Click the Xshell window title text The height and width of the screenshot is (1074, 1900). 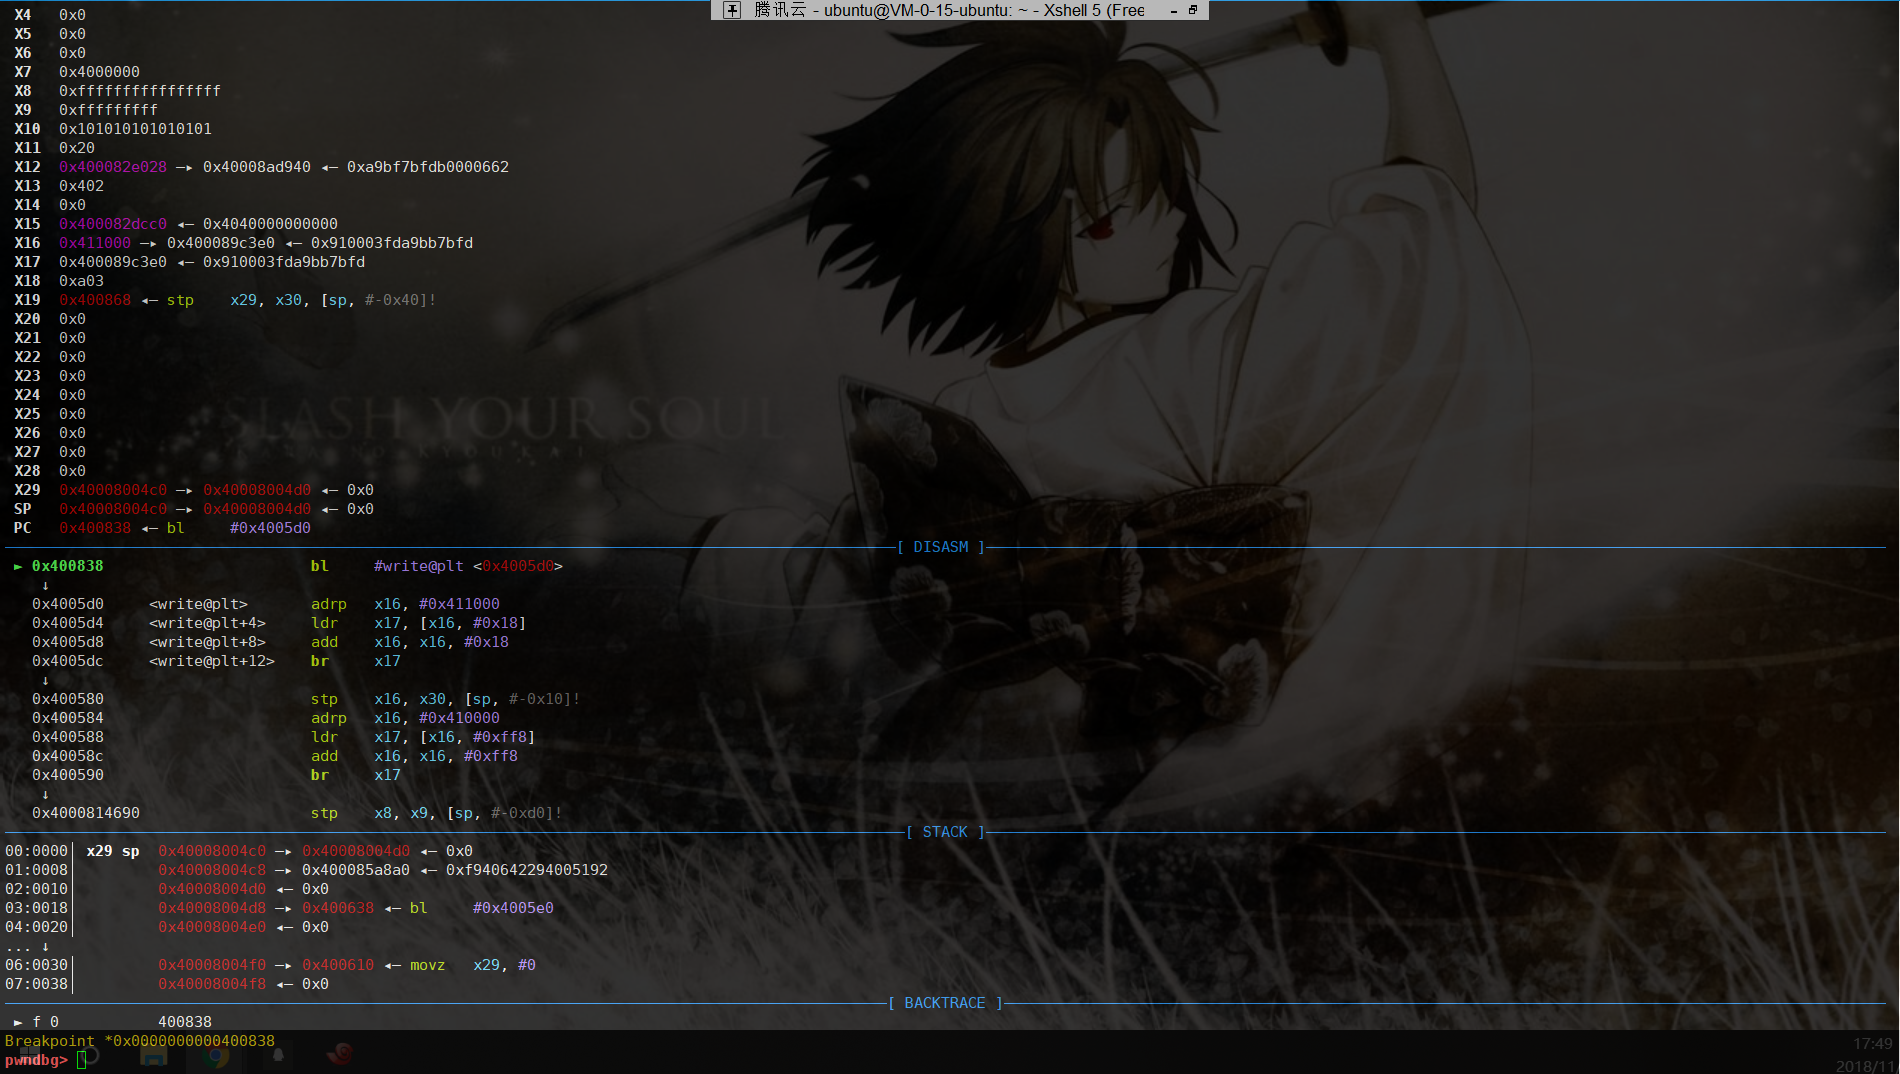949,10
